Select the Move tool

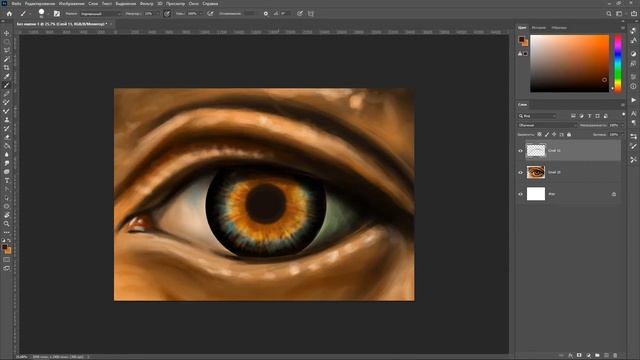click(x=7, y=33)
